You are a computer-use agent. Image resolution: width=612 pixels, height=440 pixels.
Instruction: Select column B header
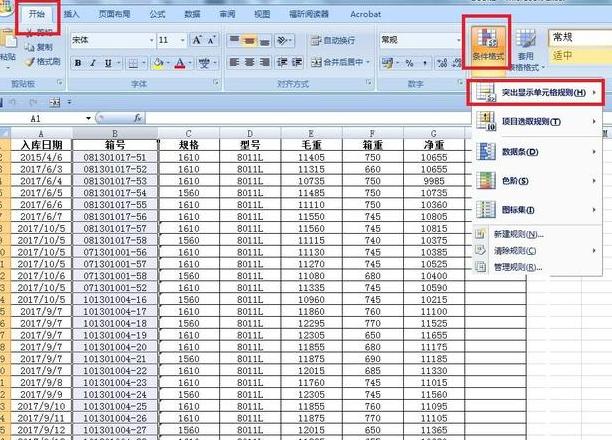115,133
